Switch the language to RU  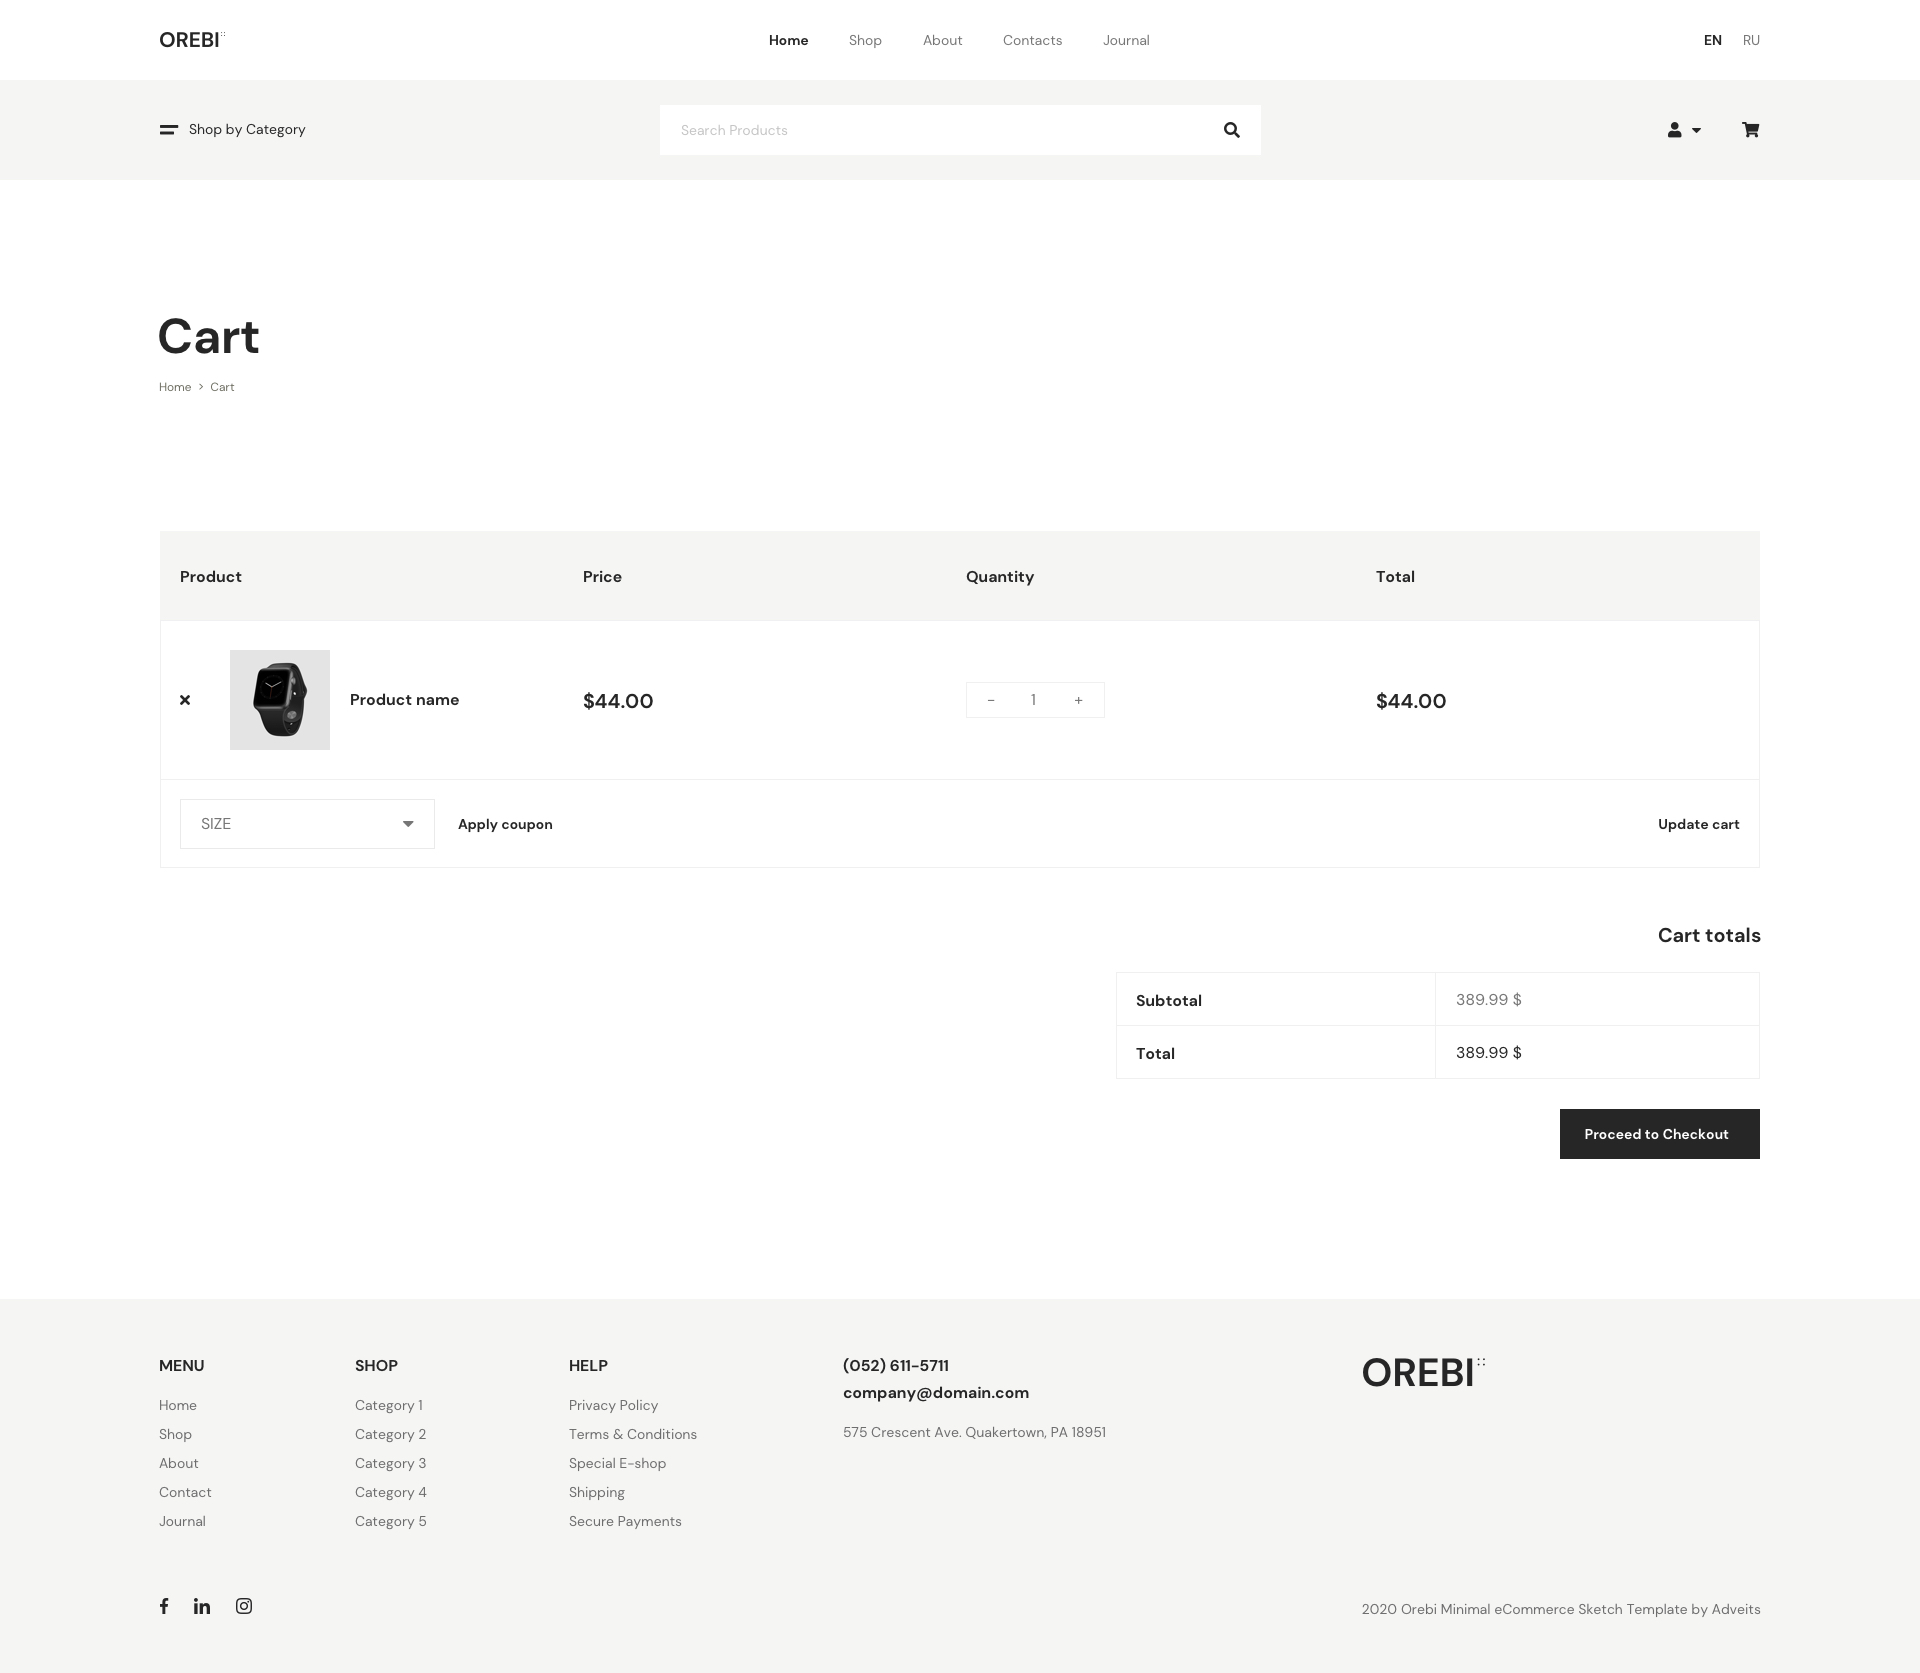pyautogui.click(x=1751, y=40)
